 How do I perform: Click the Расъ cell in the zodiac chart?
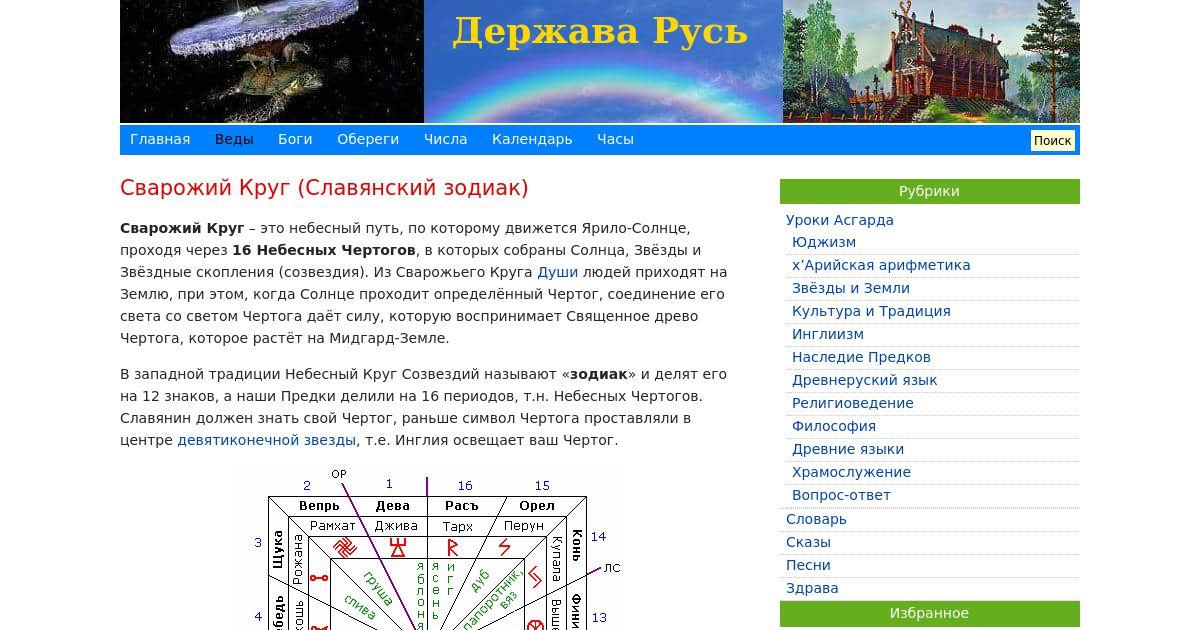click(461, 506)
